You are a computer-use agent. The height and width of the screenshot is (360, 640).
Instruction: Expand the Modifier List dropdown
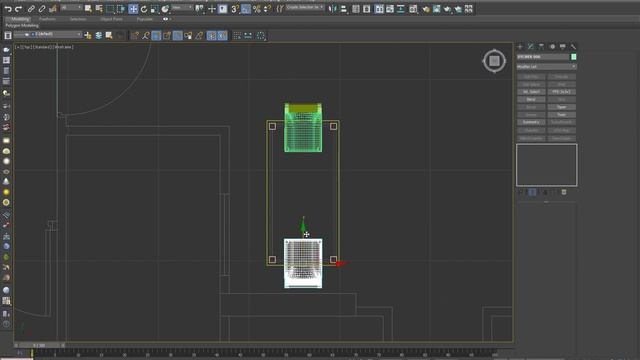(547, 67)
